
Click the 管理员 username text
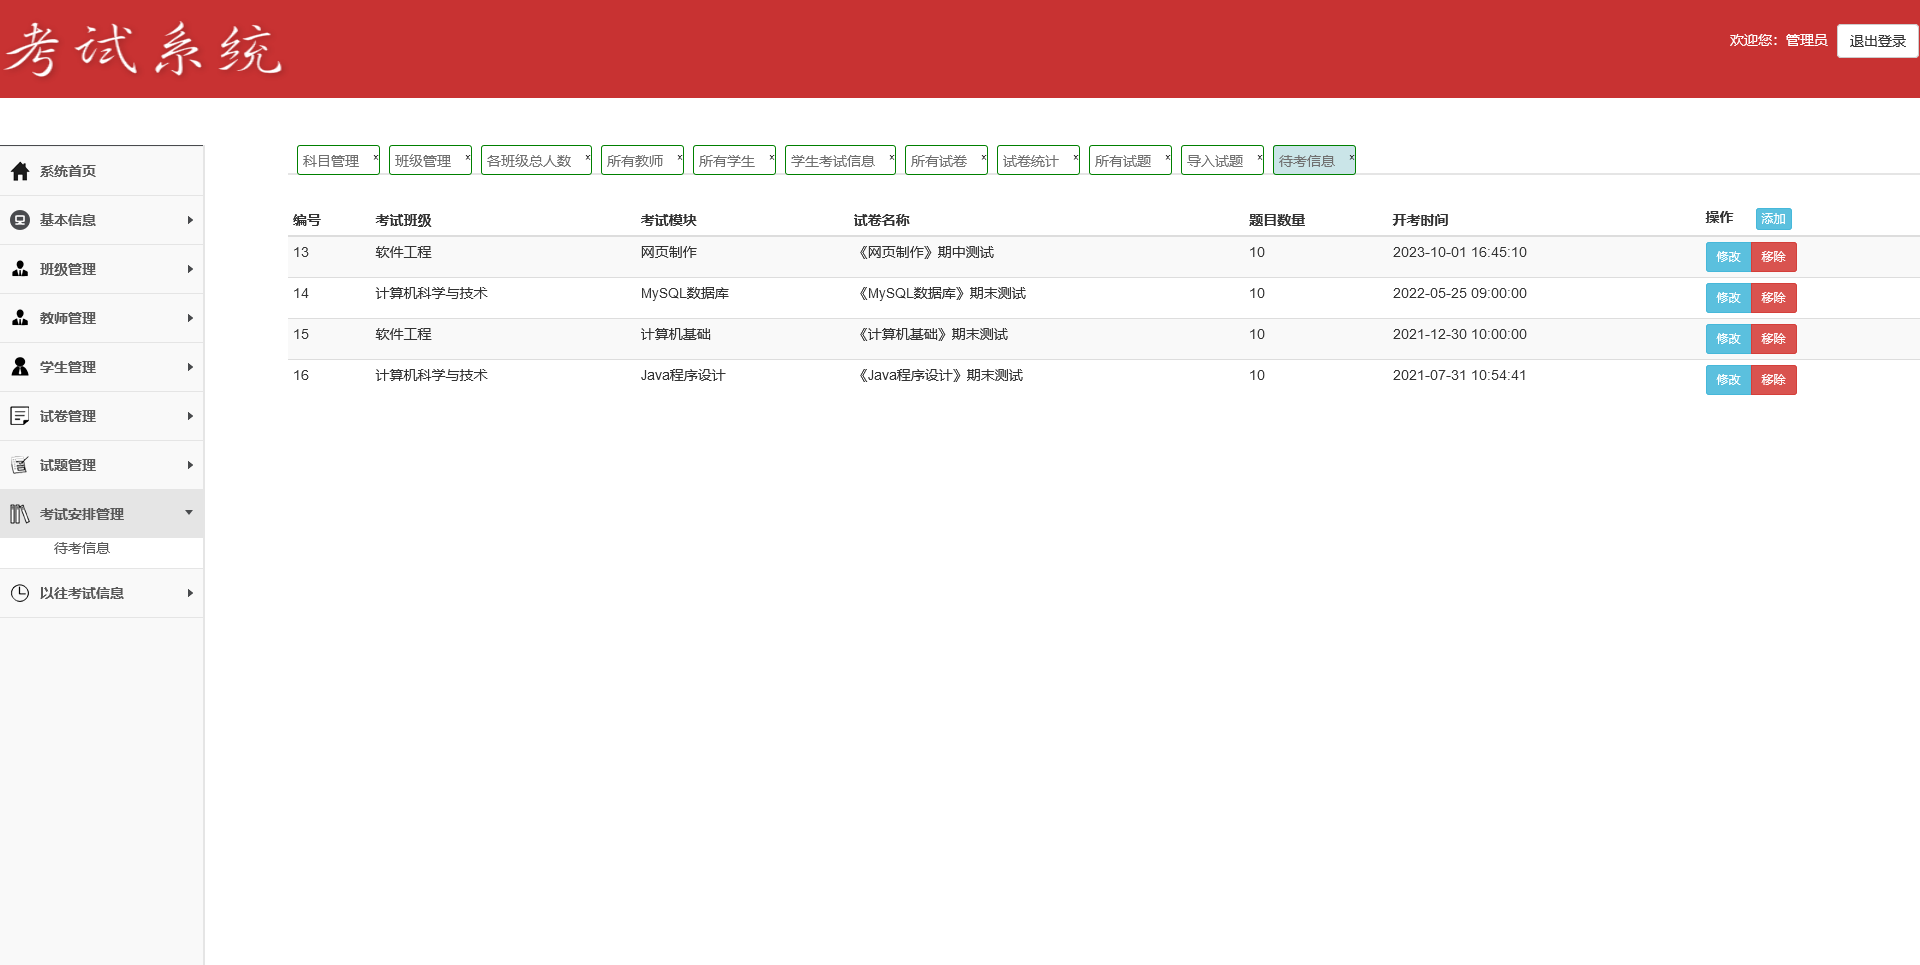point(1806,40)
